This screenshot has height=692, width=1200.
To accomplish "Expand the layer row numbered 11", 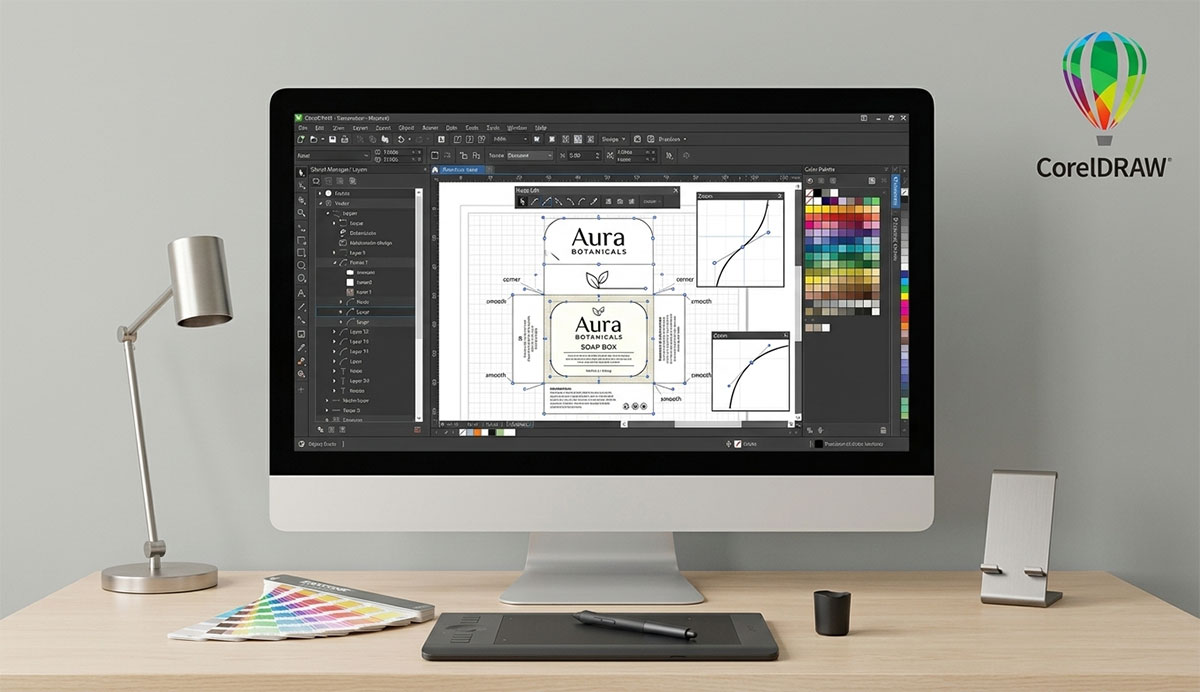I will click(x=334, y=351).
